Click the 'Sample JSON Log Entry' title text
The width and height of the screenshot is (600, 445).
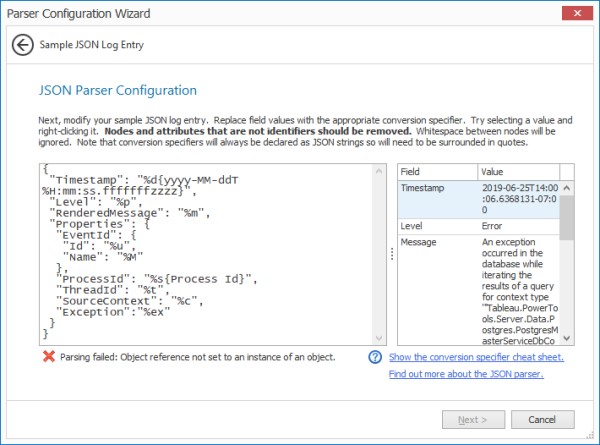tap(92, 45)
